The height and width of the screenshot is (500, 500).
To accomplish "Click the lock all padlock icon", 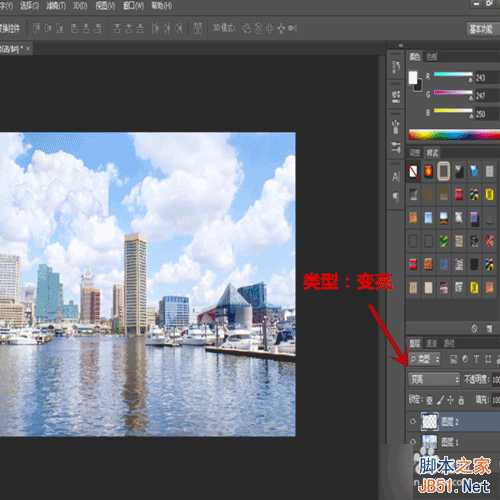I will pyautogui.click(x=461, y=400).
